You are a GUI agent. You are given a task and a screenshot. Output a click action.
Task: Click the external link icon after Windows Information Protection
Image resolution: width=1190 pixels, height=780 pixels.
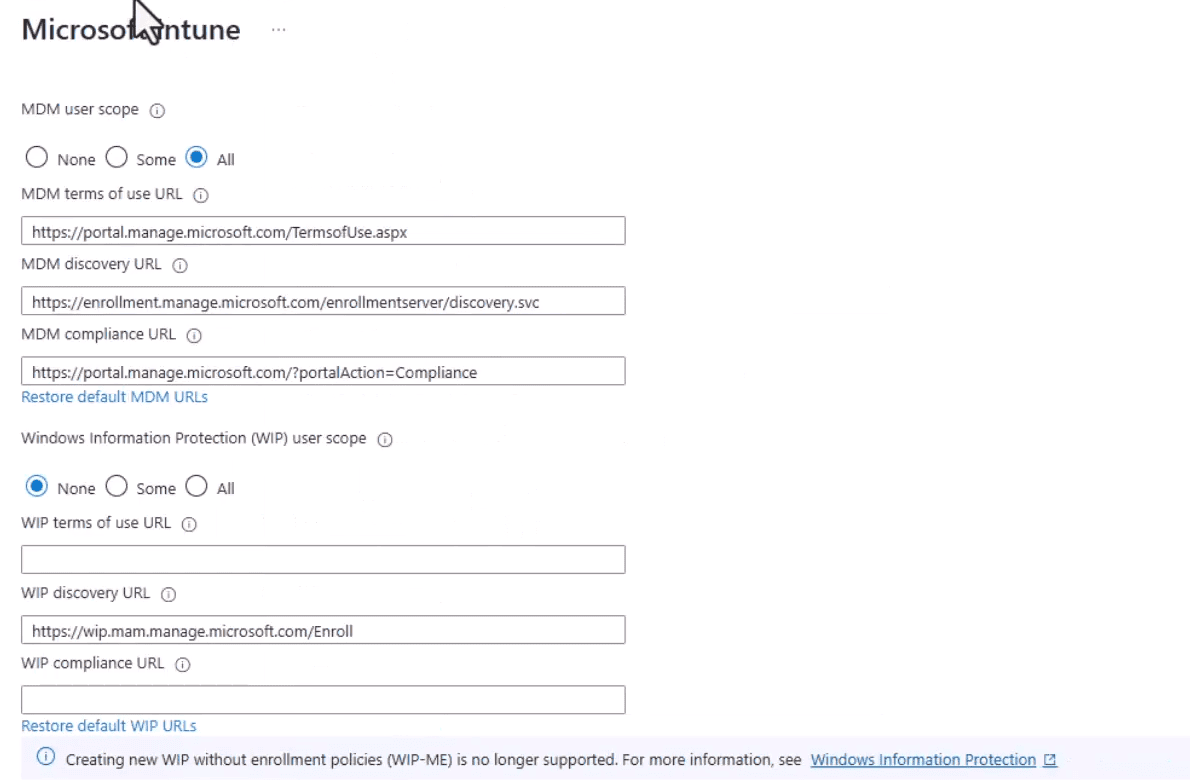pos(1050,759)
